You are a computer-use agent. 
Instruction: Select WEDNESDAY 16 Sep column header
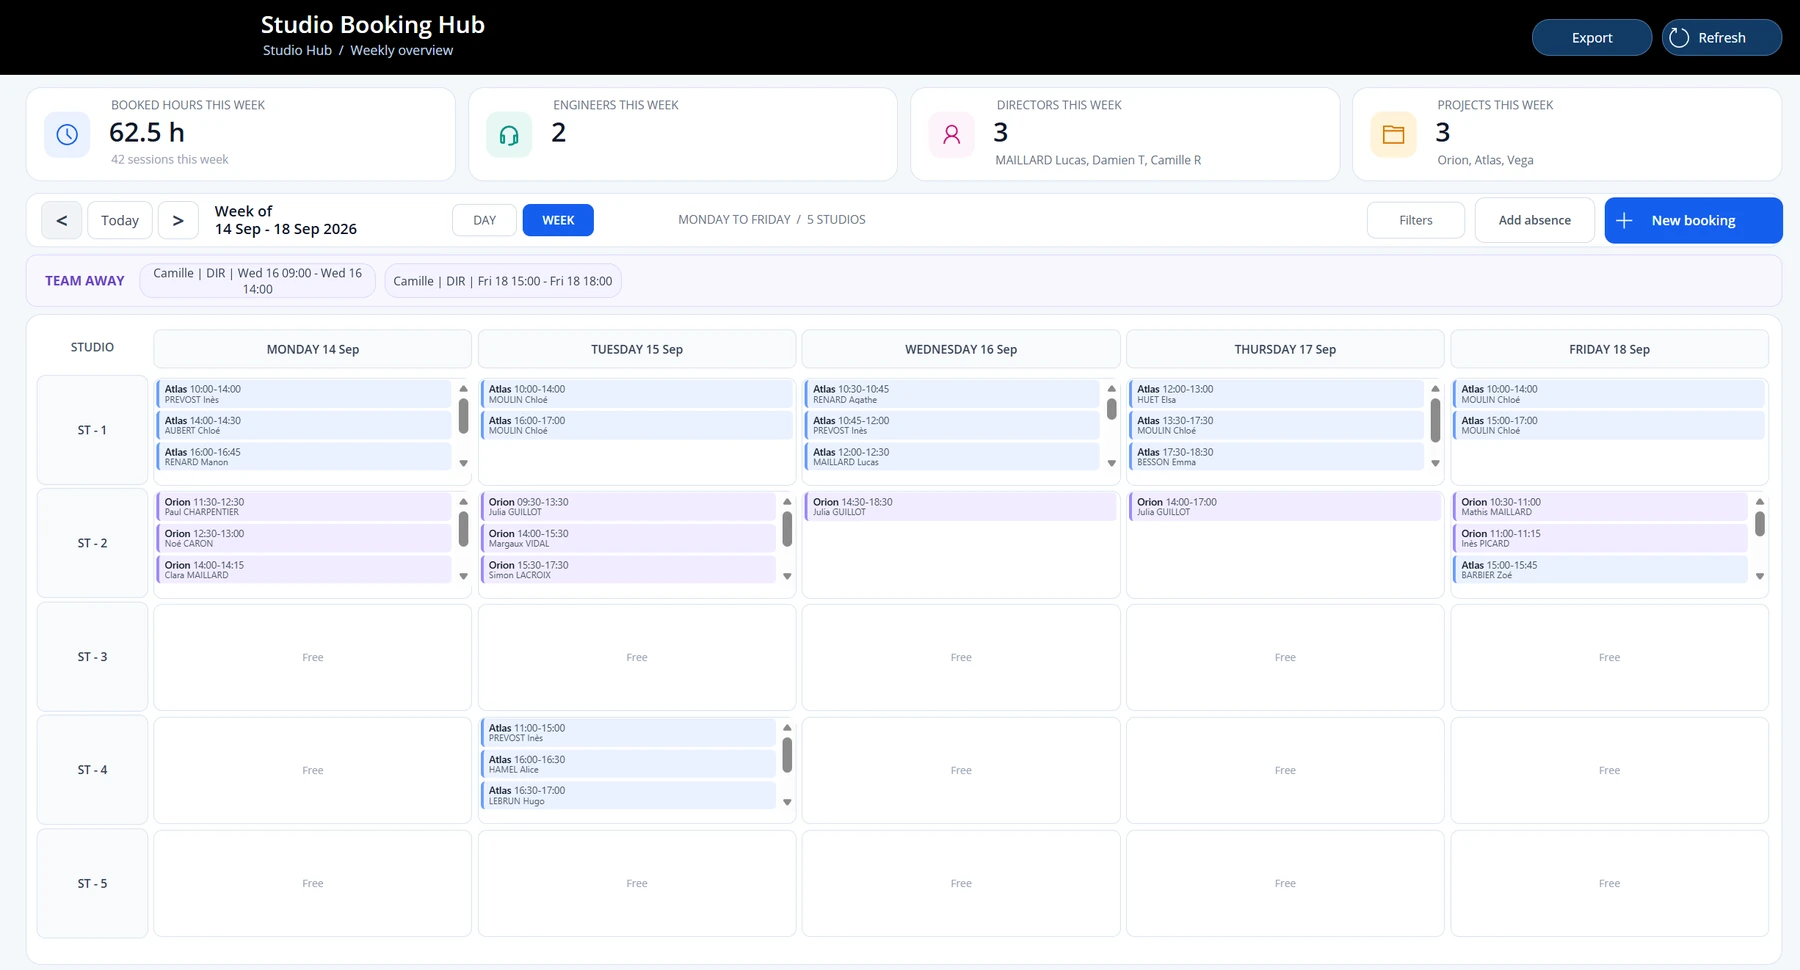960,349
